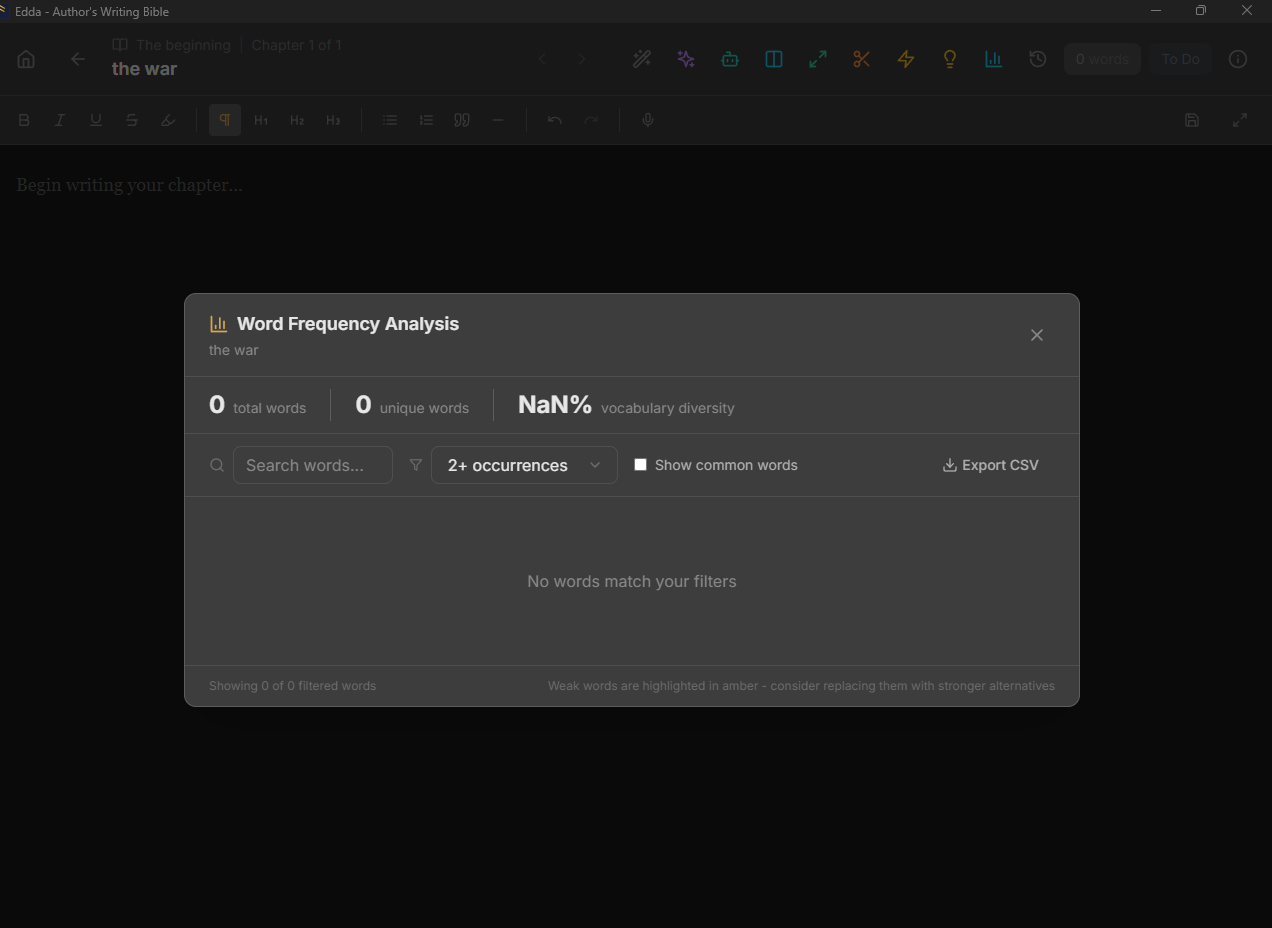Click the lightning quick-action icon

click(905, 59)
